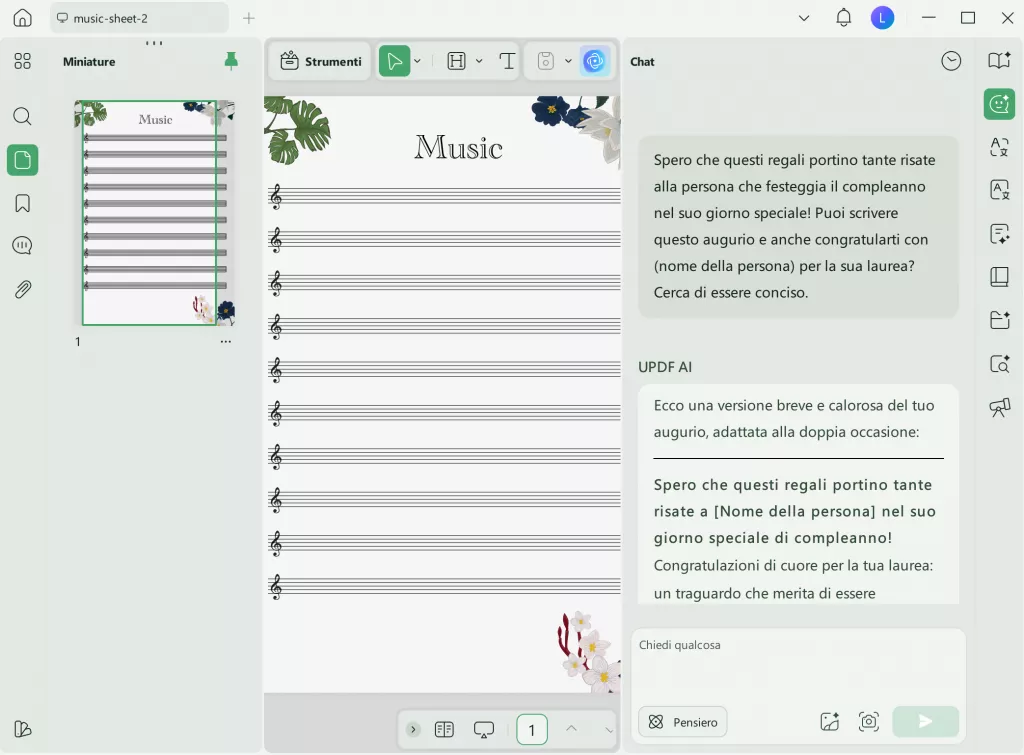Select page 1 thumbnail
1024x755 pixels.
coord(155,212)
